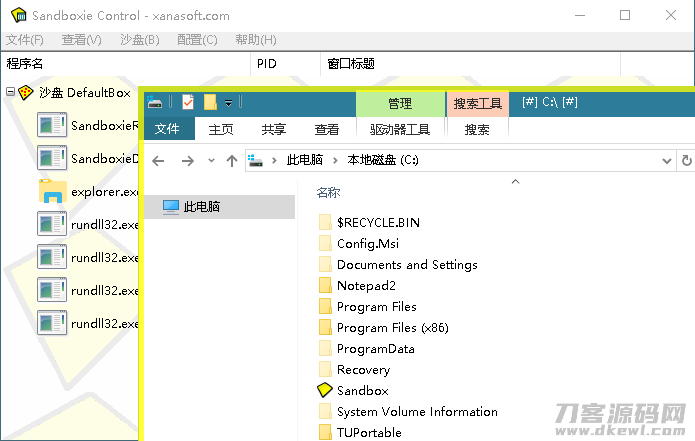The image size is (695, 441).
Task: Collapse the DefaultBox sandbox tree
Action: 10,92
